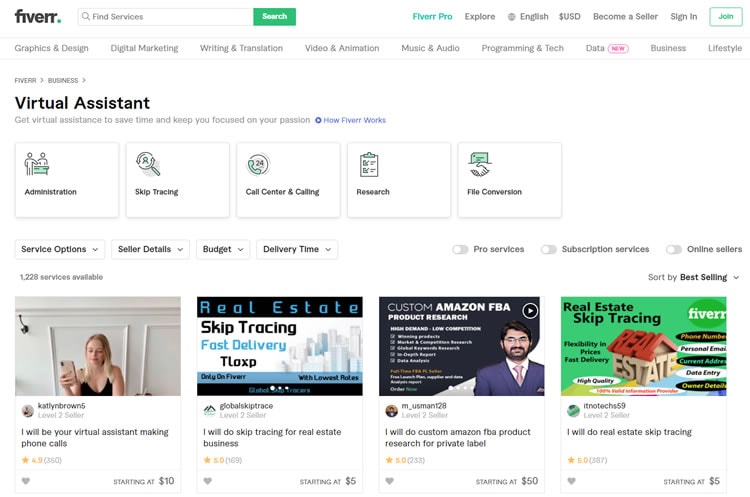Favorite katlynbrown5 gig with heart icon
Viewport: 750px width, 497px height.
26,481
